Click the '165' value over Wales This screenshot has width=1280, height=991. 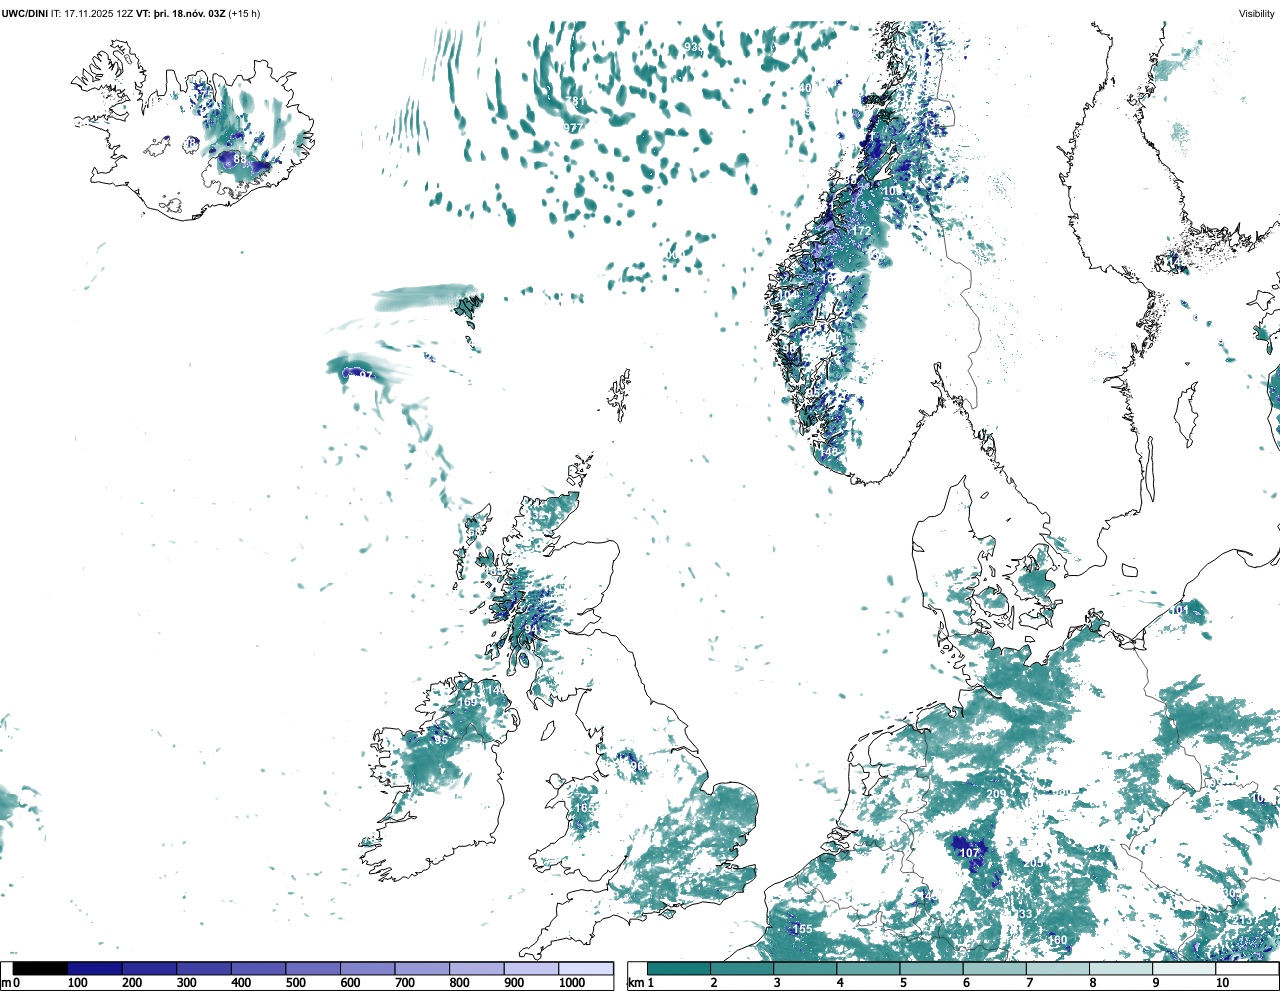click(x=584, y=808)
